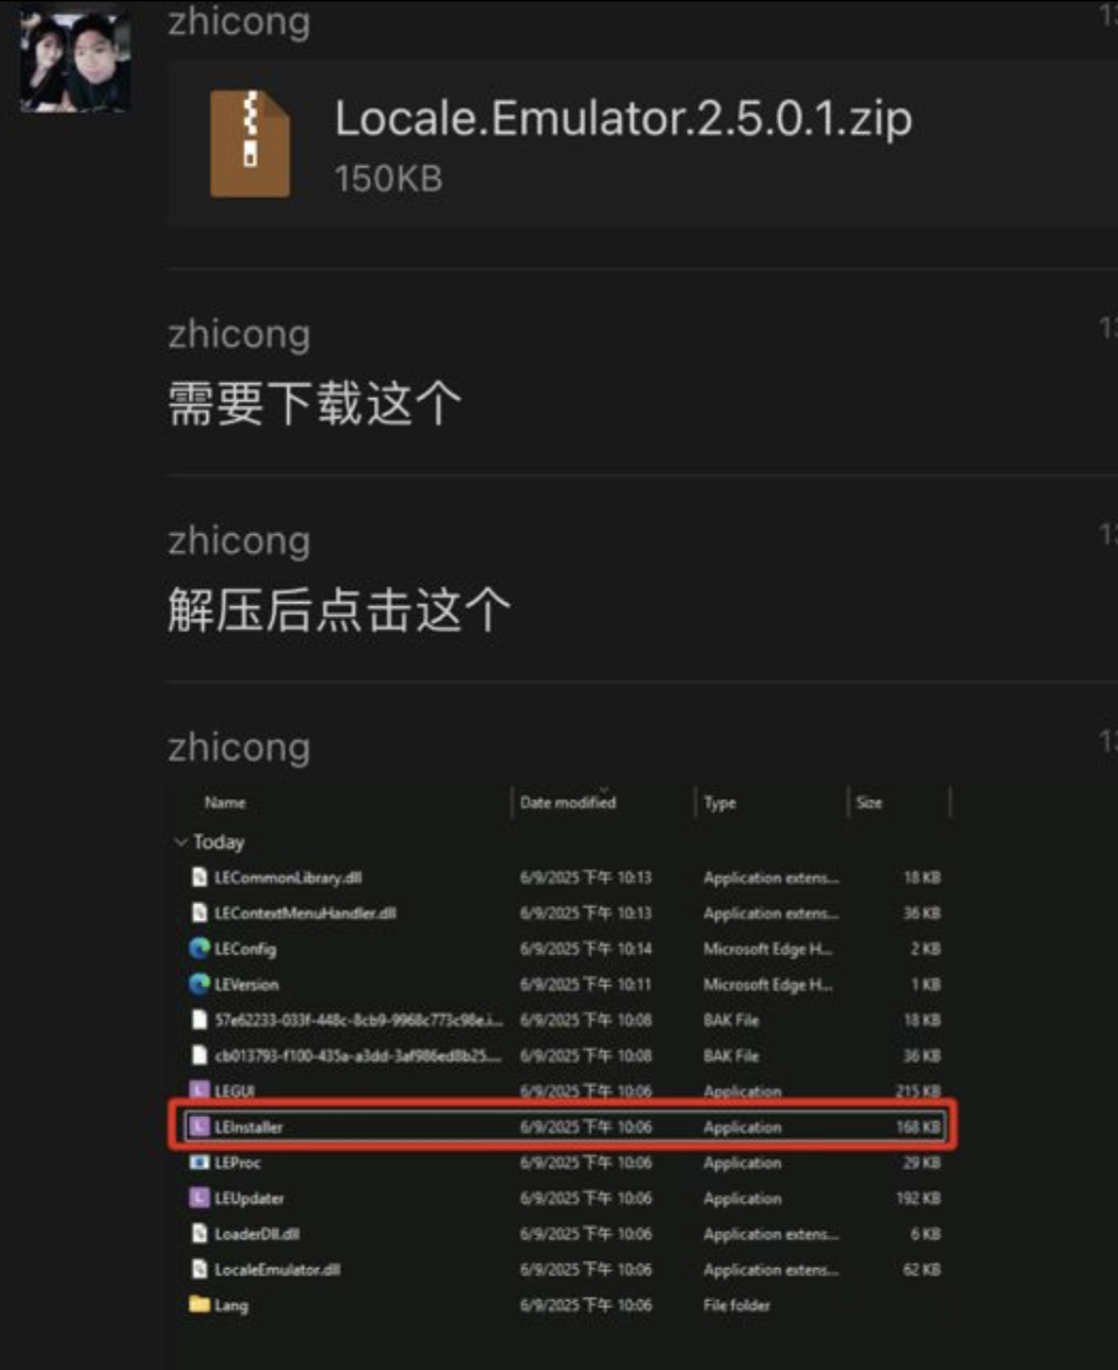This screenshot has height=1370, width=1118.
Task: Click the 62 KB size of LocaleEmulator.dll
Action: coord(922,1270)
